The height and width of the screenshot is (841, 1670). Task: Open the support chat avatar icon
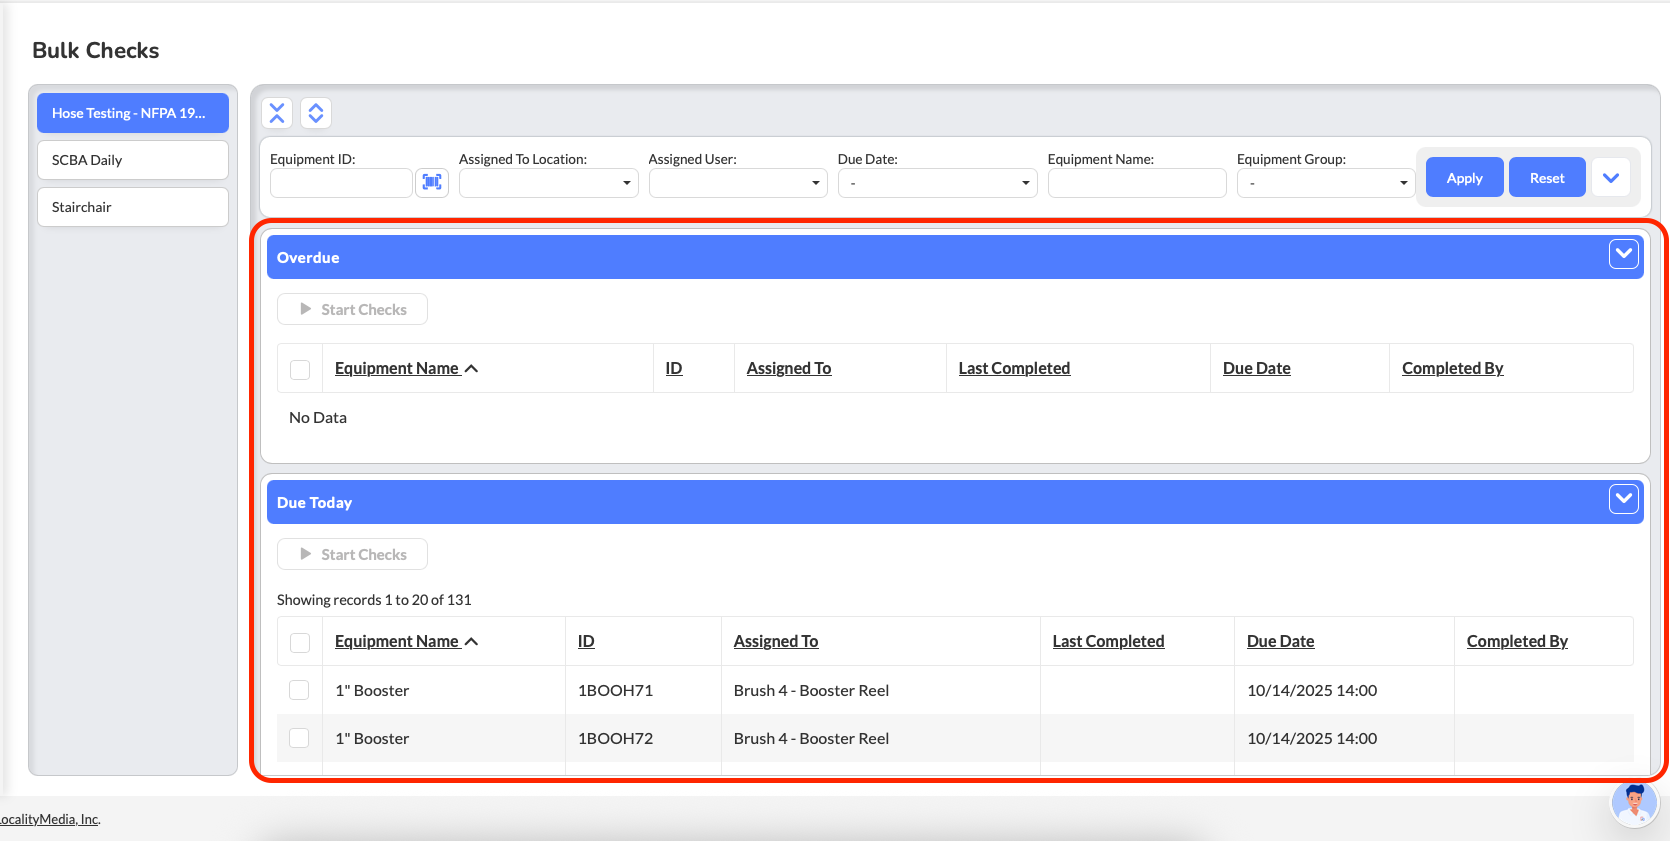[1634, 803]
